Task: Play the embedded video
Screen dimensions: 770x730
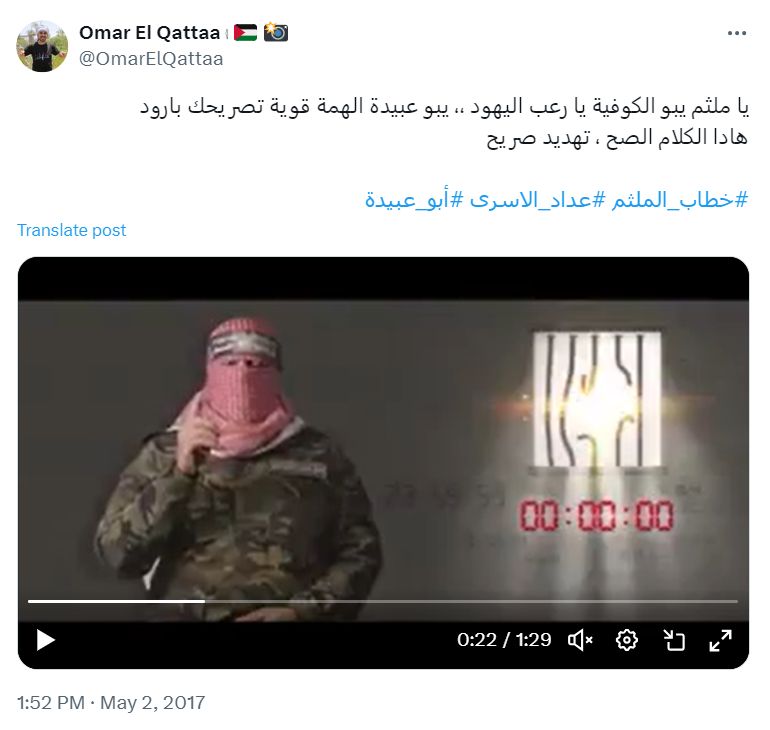Action: pyautogui.click(x=46, y=640)
